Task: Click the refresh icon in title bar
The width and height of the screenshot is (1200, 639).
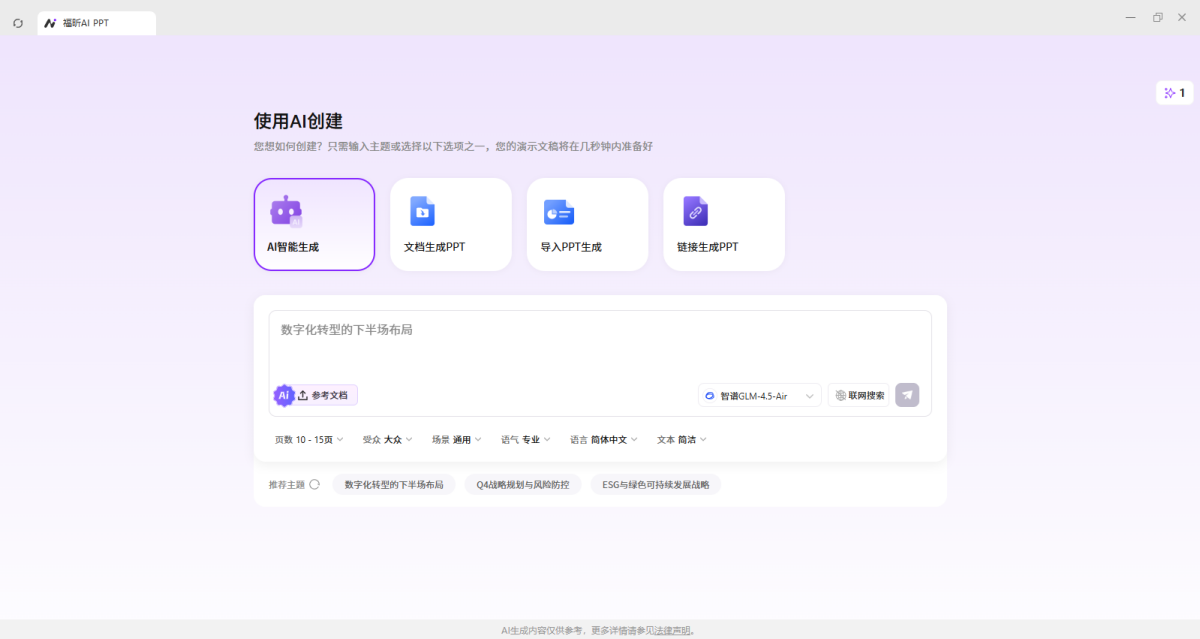Action: point(17,23)
